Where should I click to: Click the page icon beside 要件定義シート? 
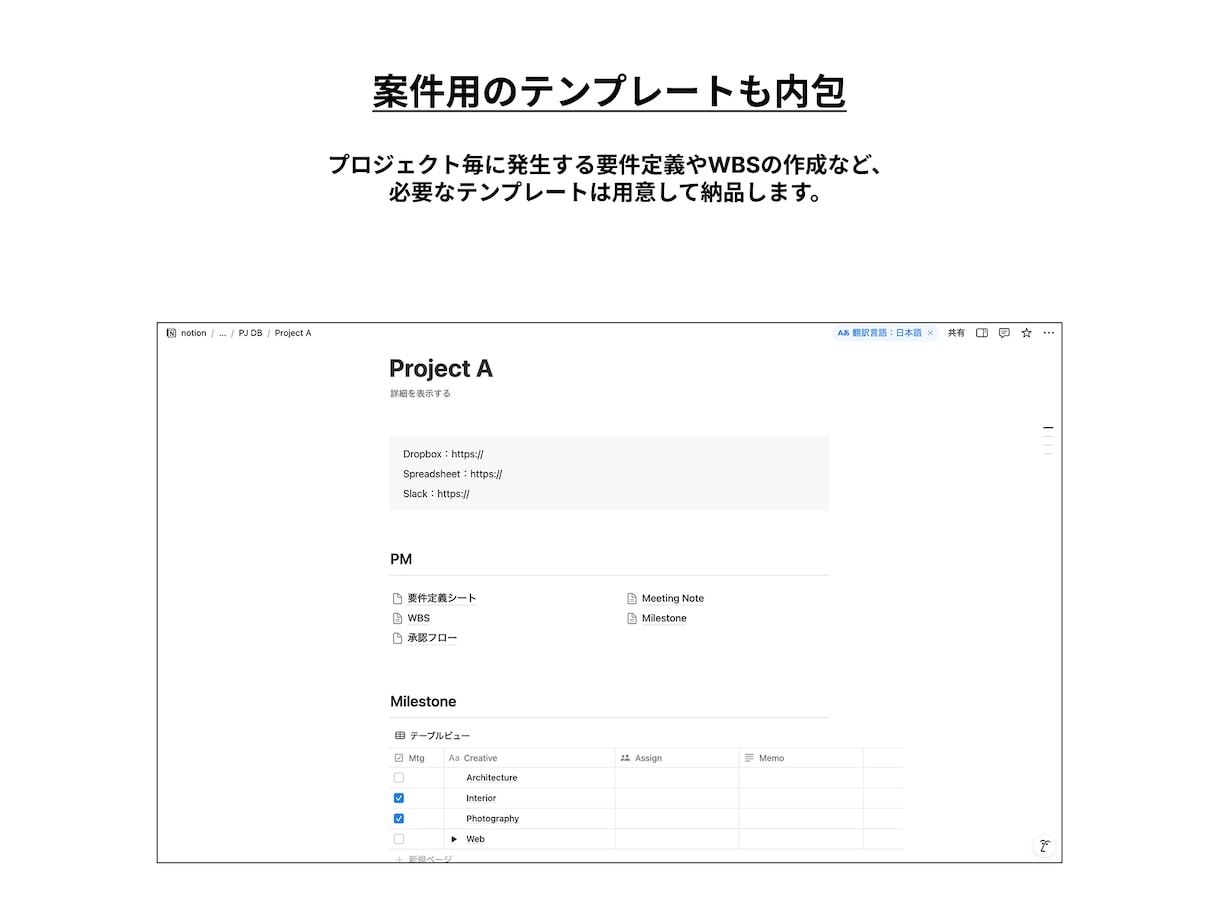[x=397, y=599]
